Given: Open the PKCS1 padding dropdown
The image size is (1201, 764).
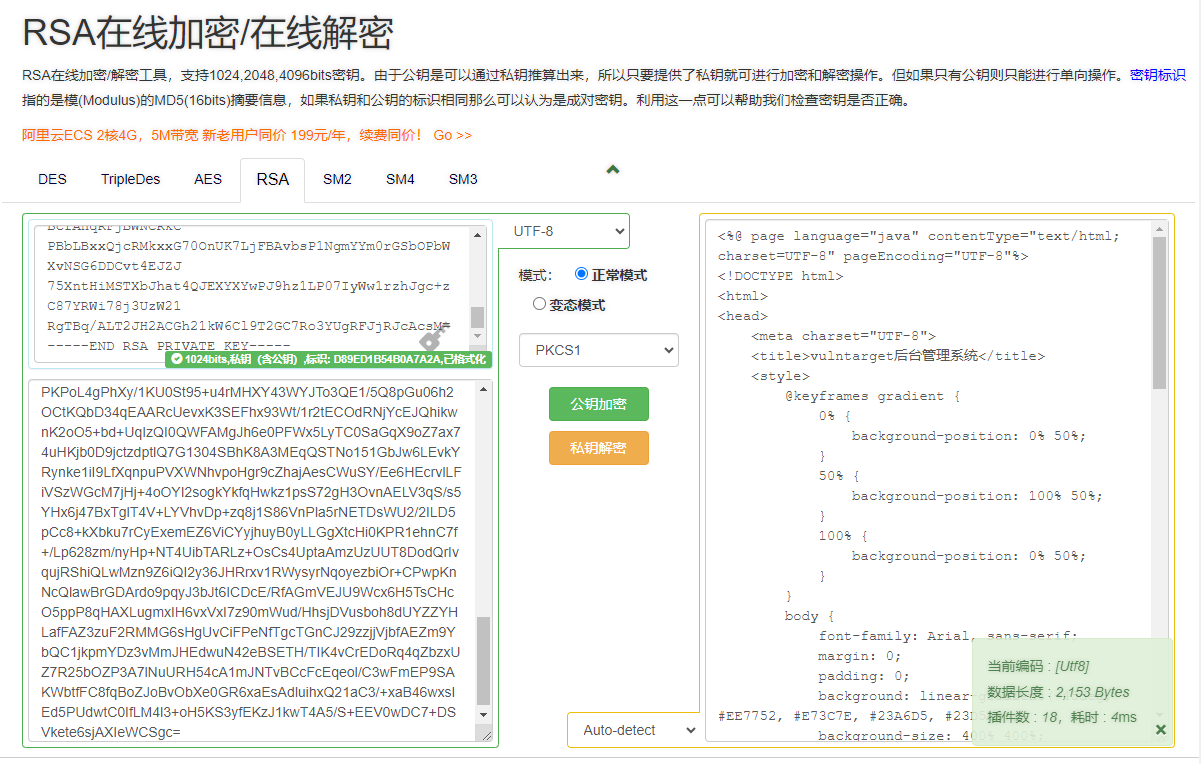Looking at the screenshot, I should click(599, 350).
